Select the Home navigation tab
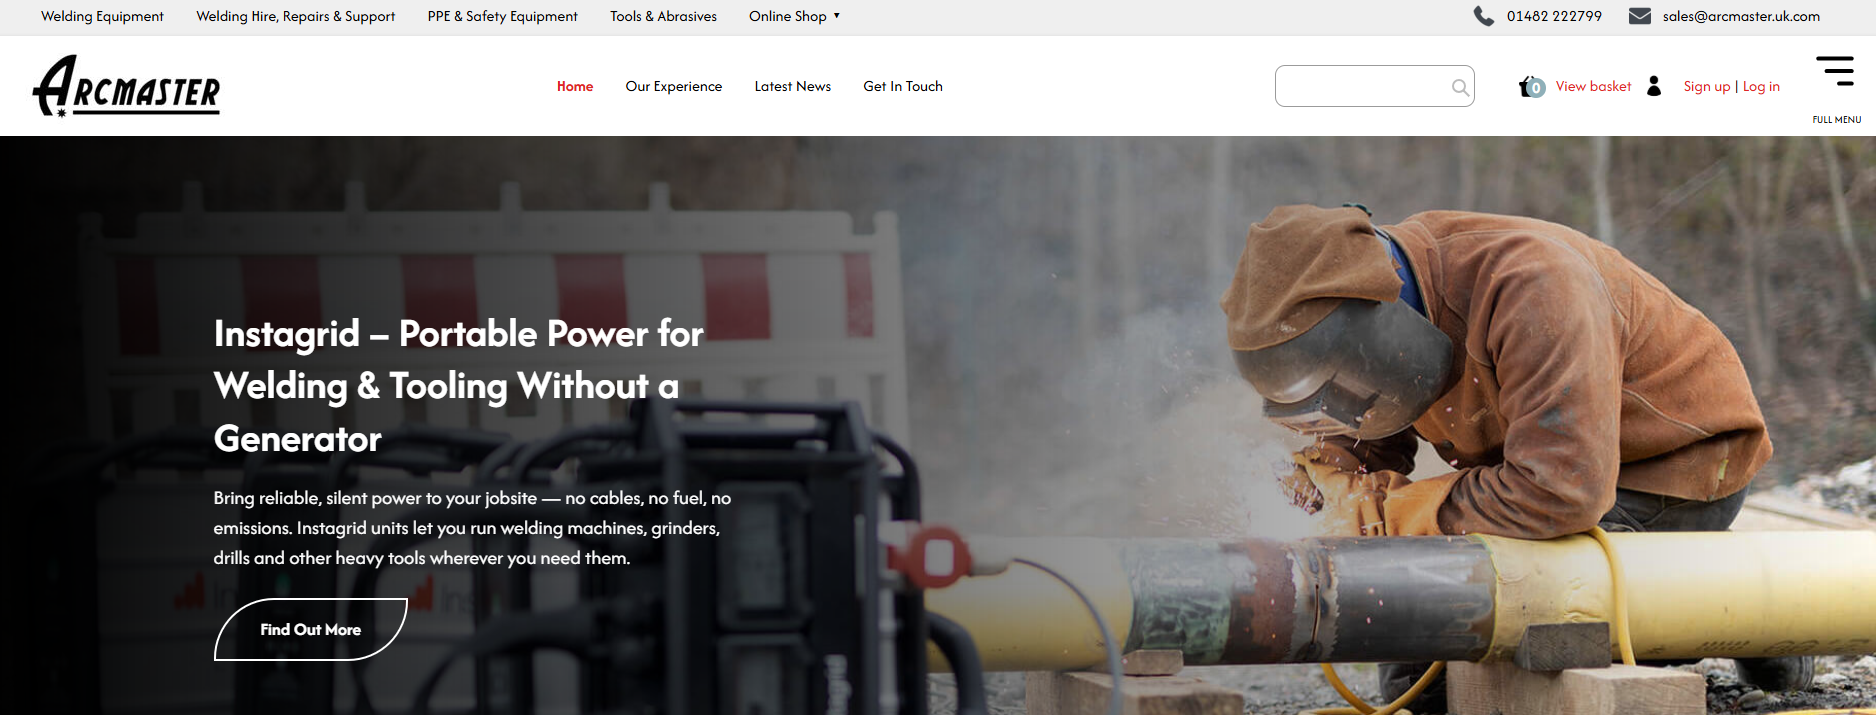Screen dimensions: 1876x715 click(x=575, y=86)
